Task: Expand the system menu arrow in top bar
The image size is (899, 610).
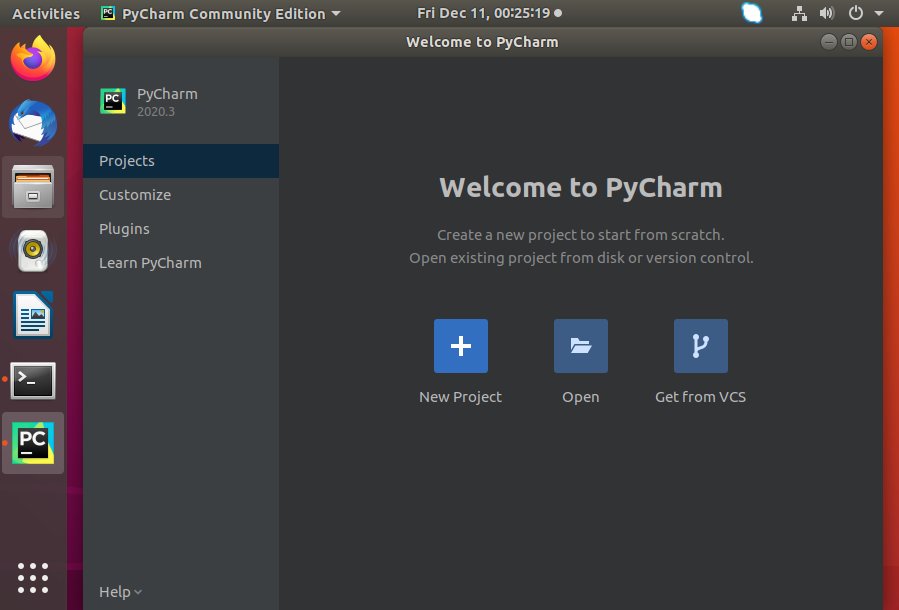Action: (879, 13)
